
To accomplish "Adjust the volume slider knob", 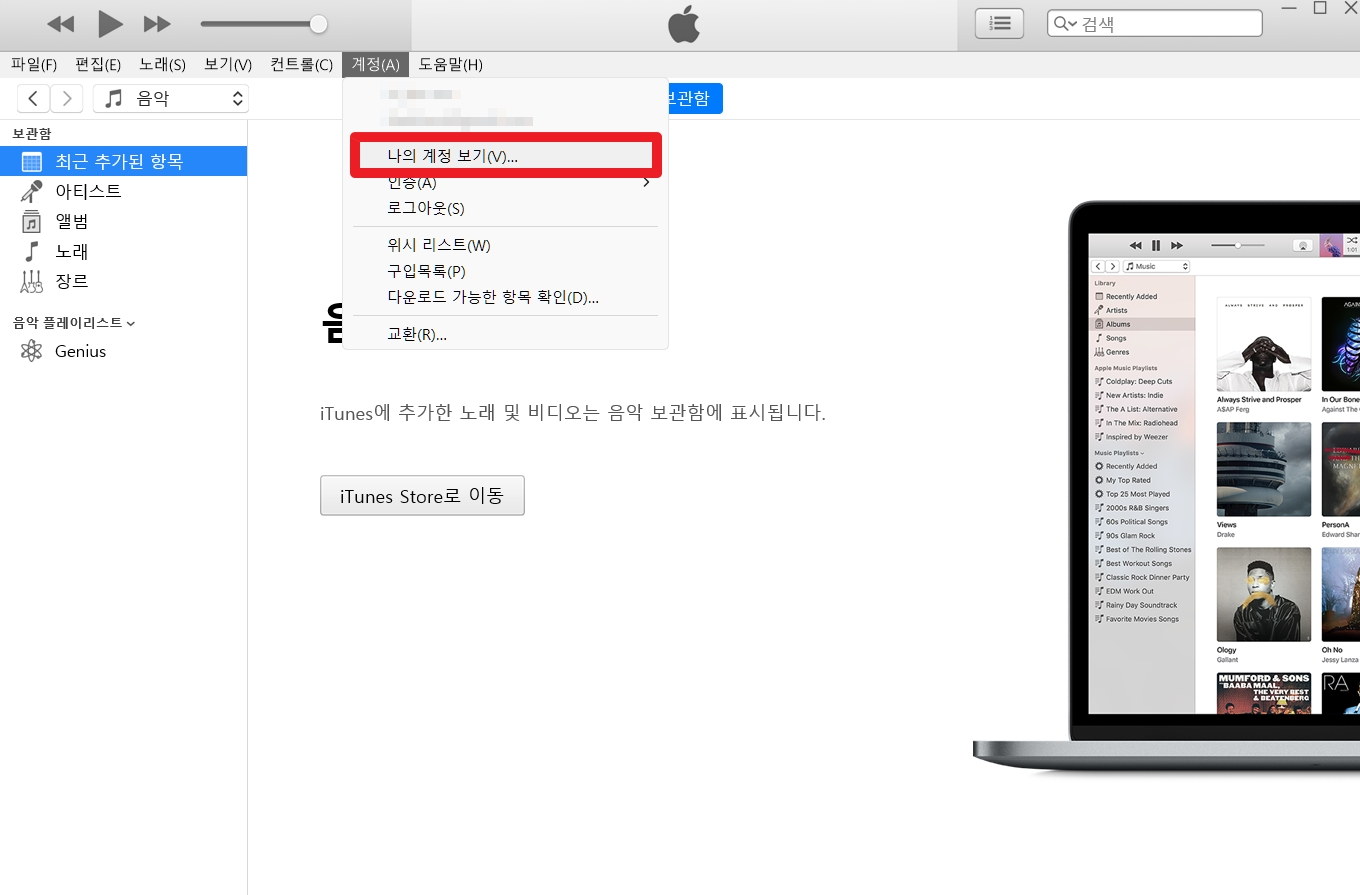I will click(318, 24).
